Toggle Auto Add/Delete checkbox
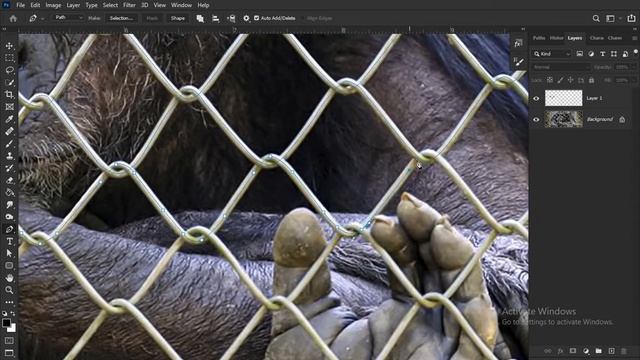The image size is (640, 360). (256, 18)
